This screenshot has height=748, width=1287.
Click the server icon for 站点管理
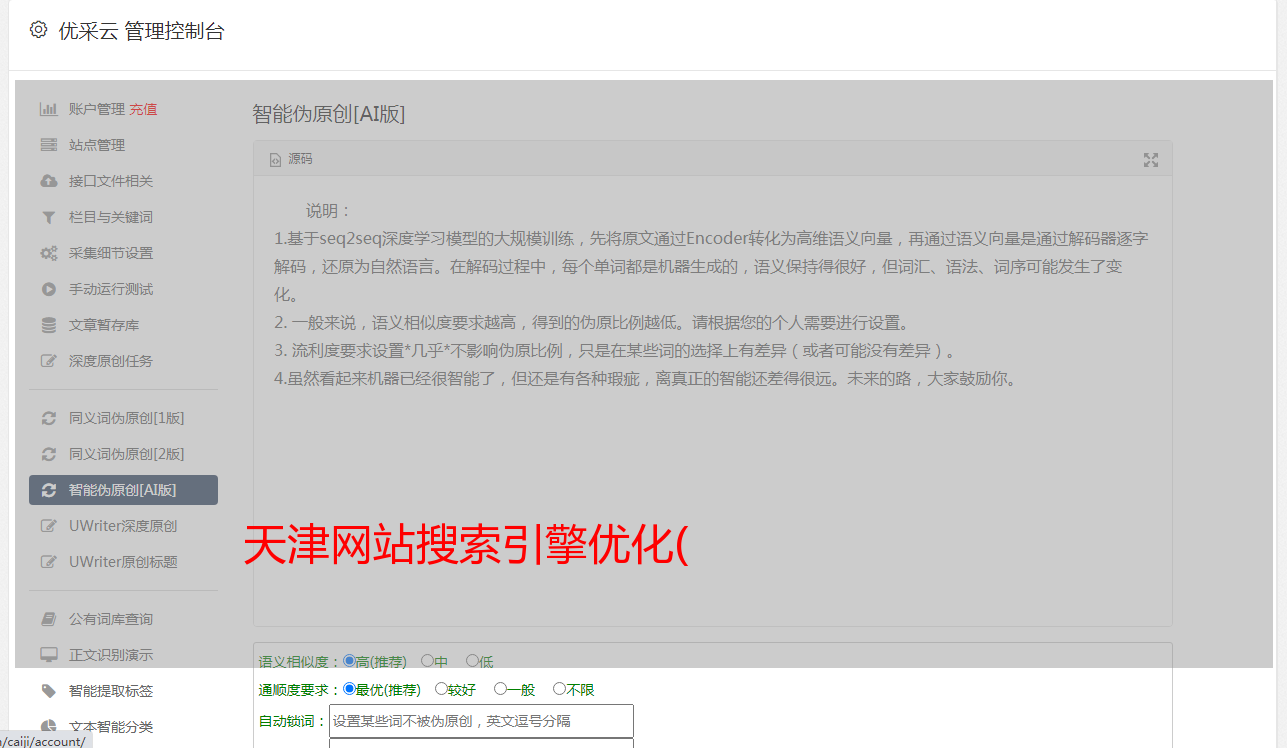[48, 145]
